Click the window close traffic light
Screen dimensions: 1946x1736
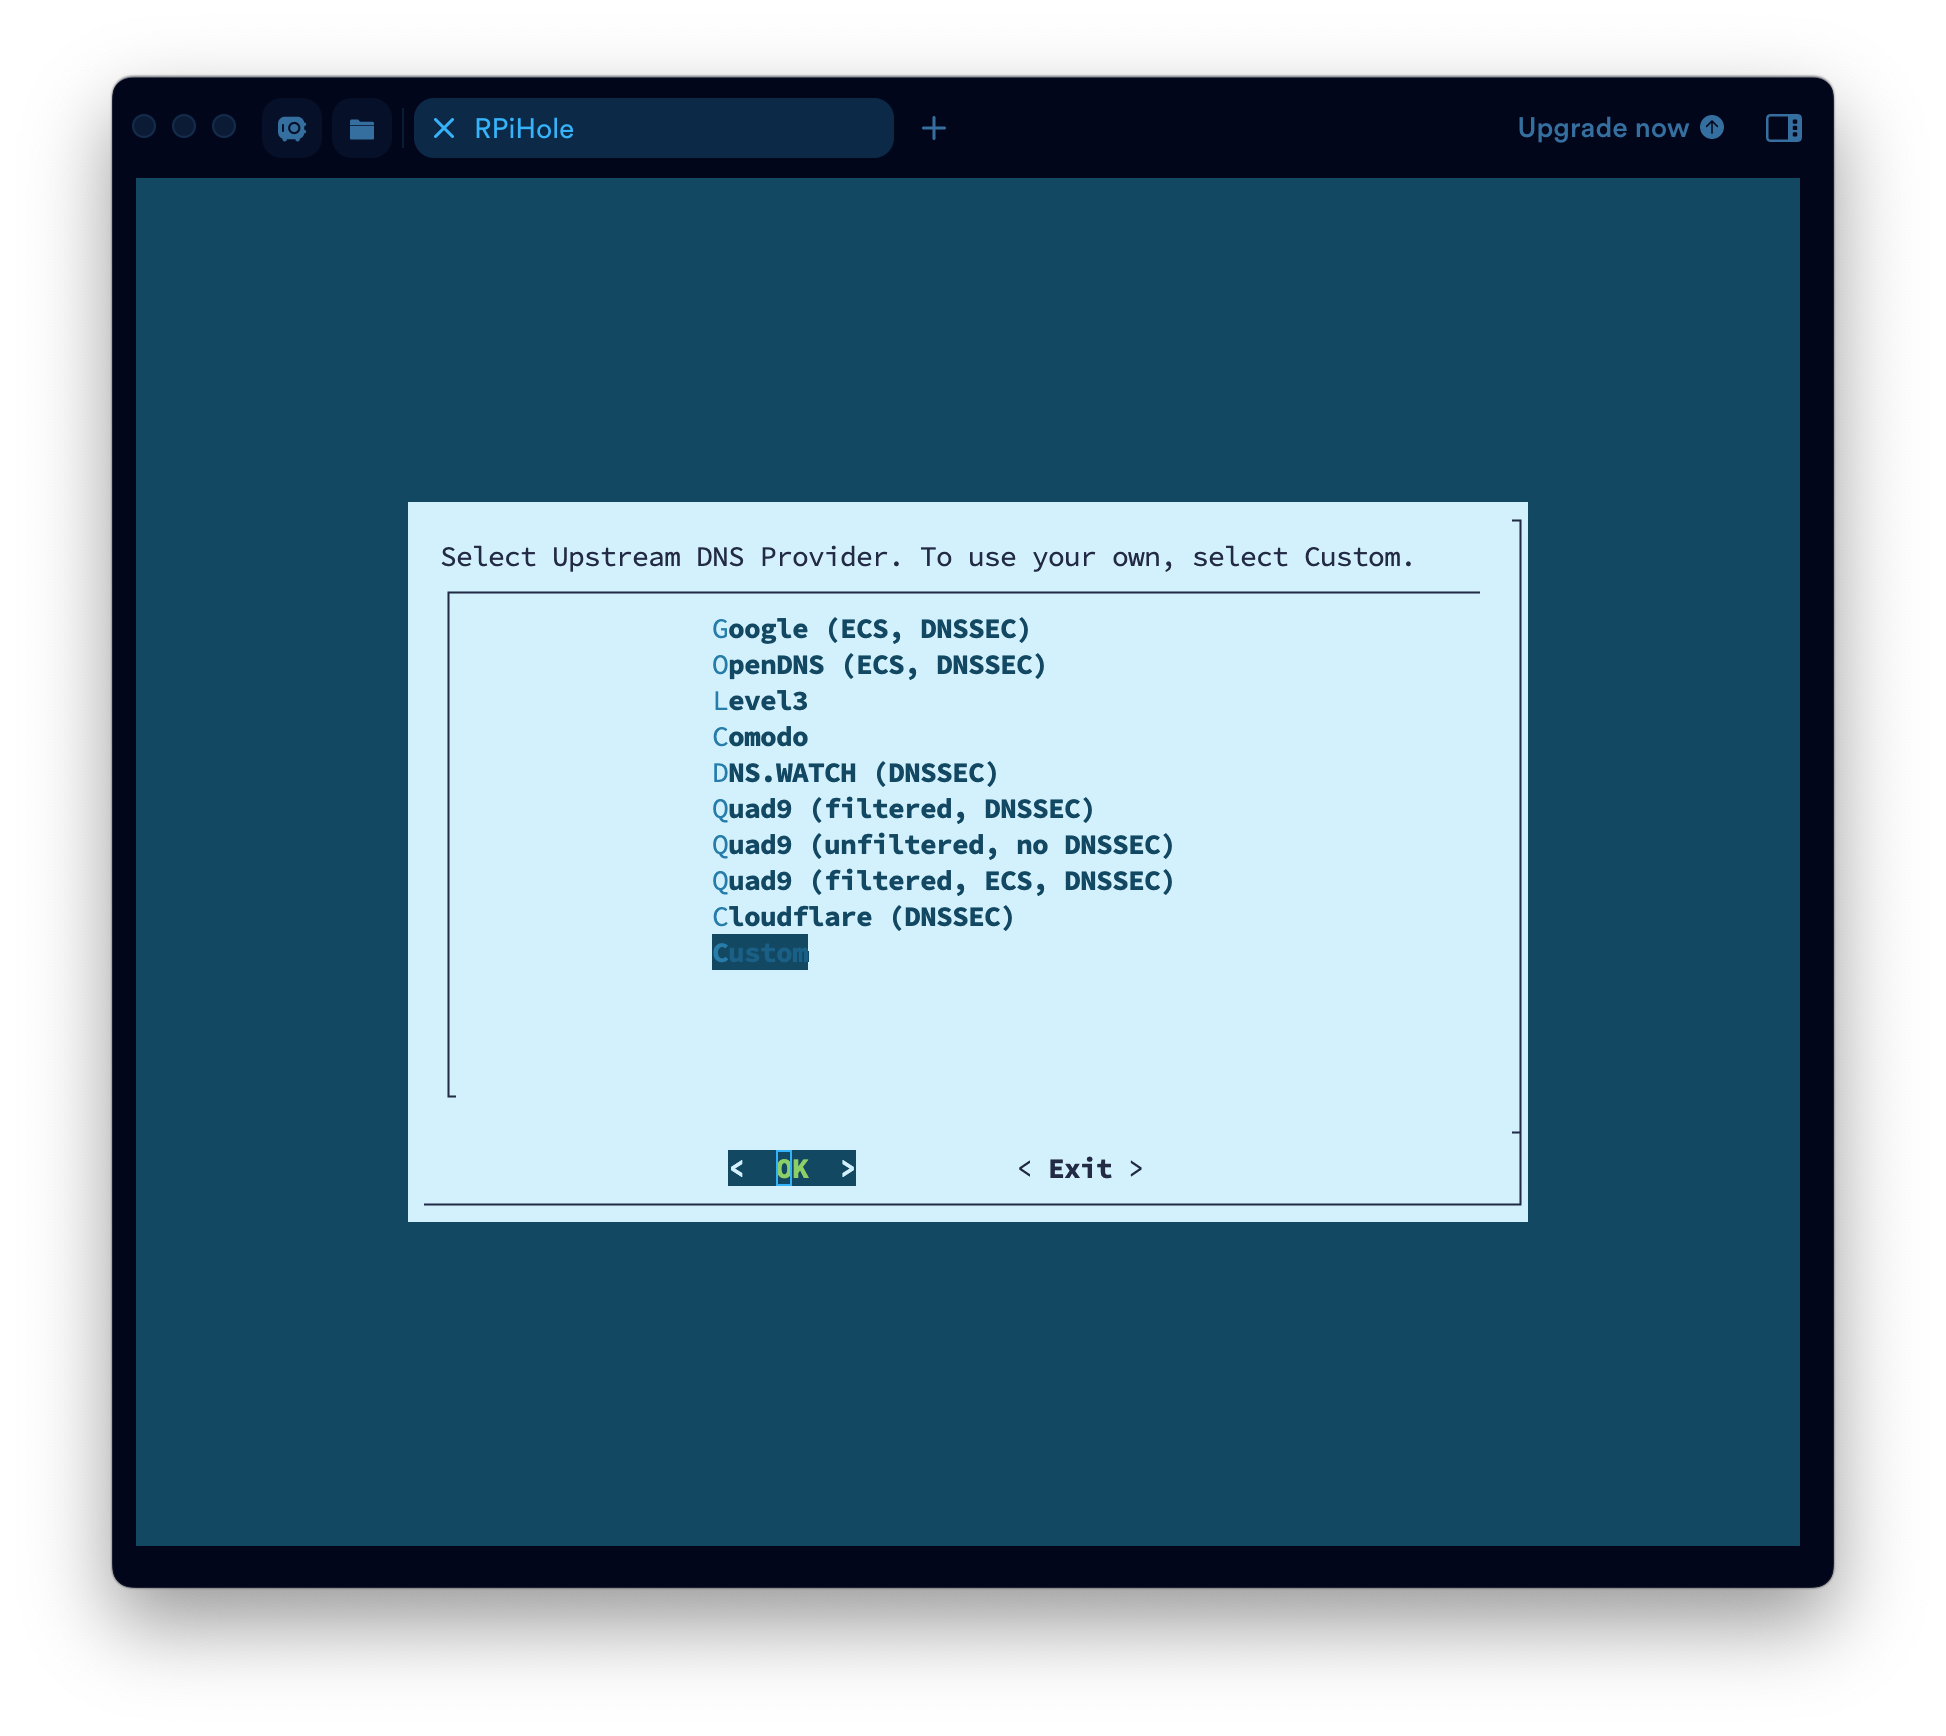click(144, 126)
